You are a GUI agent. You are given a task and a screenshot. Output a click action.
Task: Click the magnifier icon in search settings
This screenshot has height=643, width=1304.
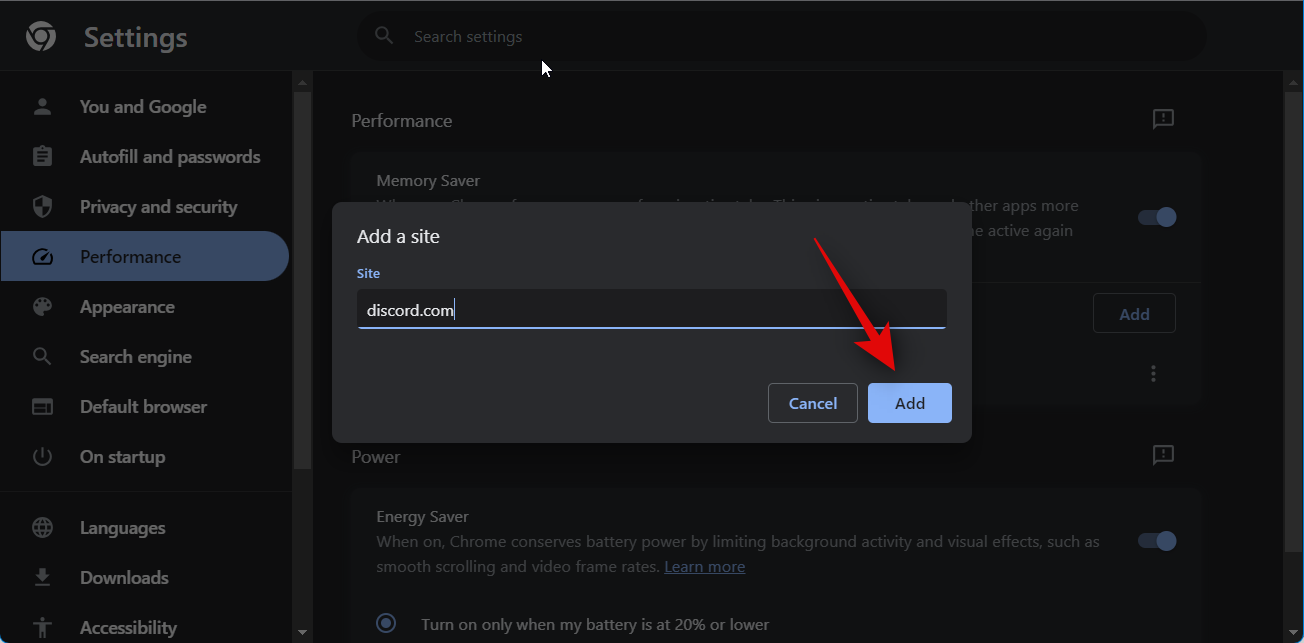coord(384,36)
